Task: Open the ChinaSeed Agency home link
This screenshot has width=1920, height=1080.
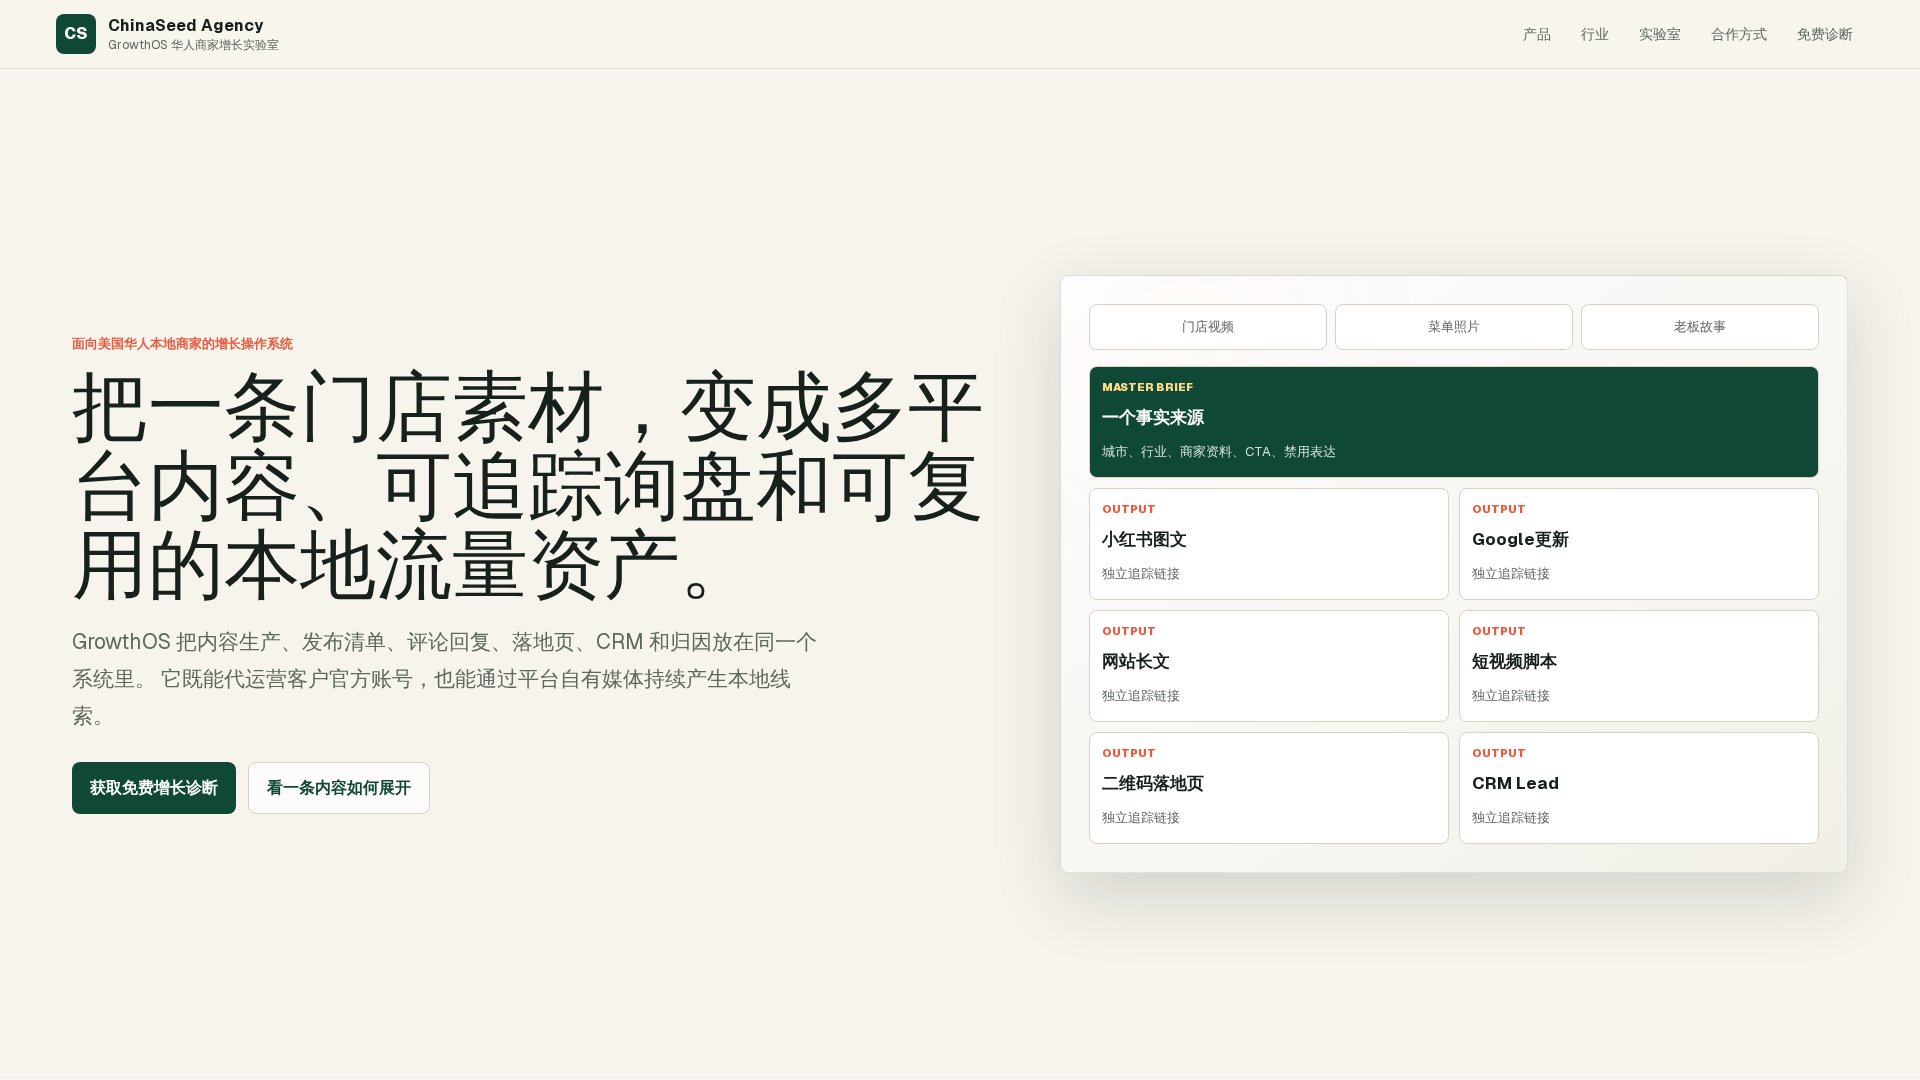Action: pyautogui.click(x=167, y=34)
